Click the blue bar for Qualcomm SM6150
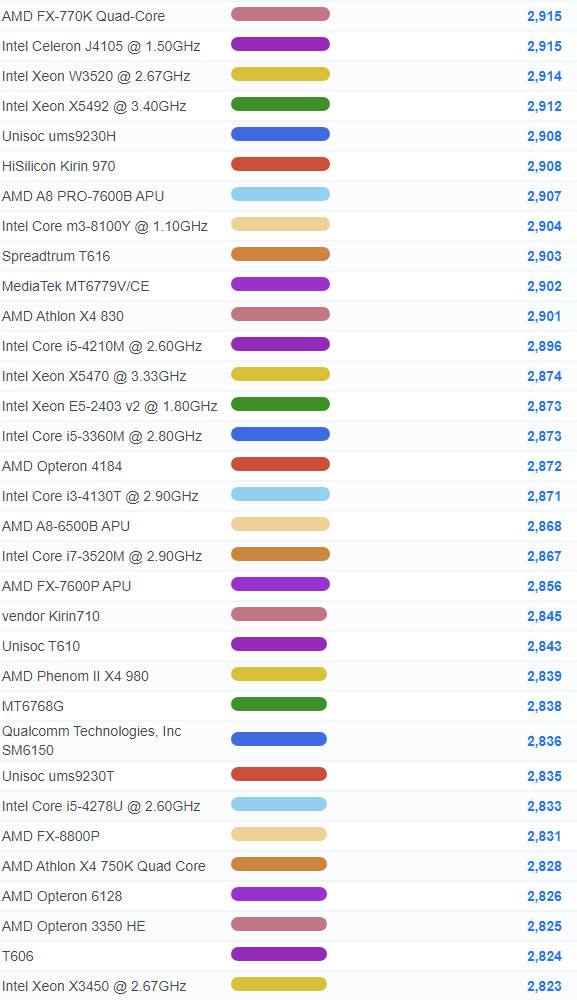The height and width of the screenshot is (1000, 577). (x=279, y=739)
